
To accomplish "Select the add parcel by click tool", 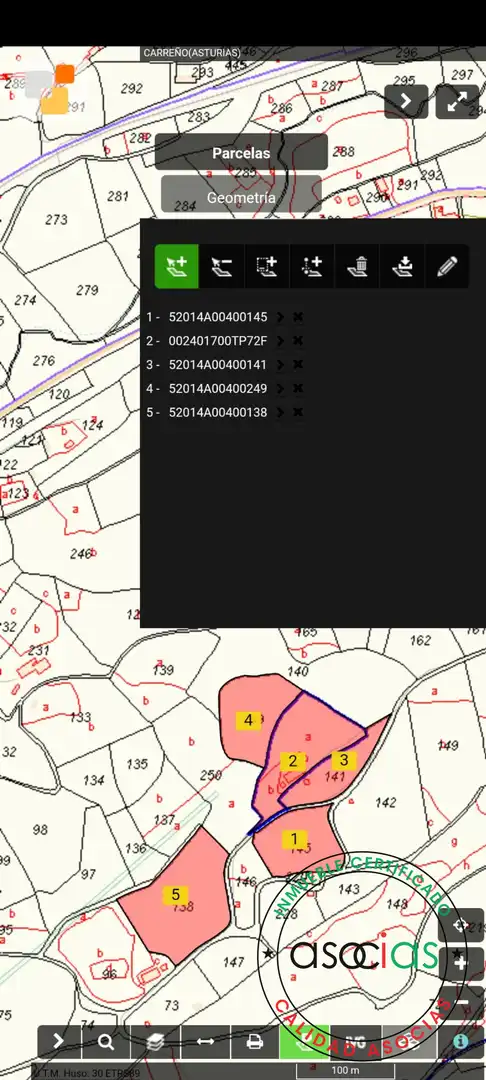I will (x=176, y=266).
